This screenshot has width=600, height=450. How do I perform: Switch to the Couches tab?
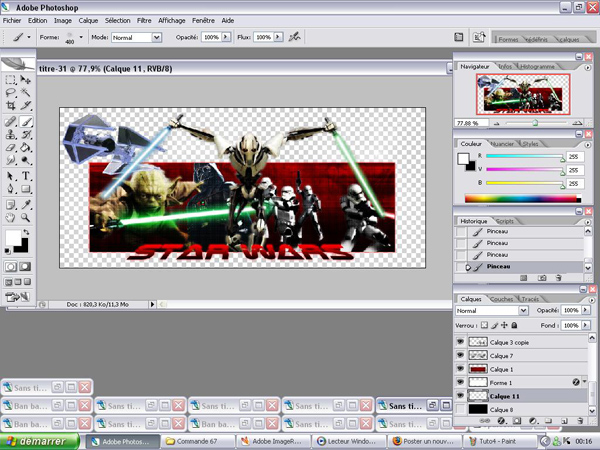(x=501, y=299)
